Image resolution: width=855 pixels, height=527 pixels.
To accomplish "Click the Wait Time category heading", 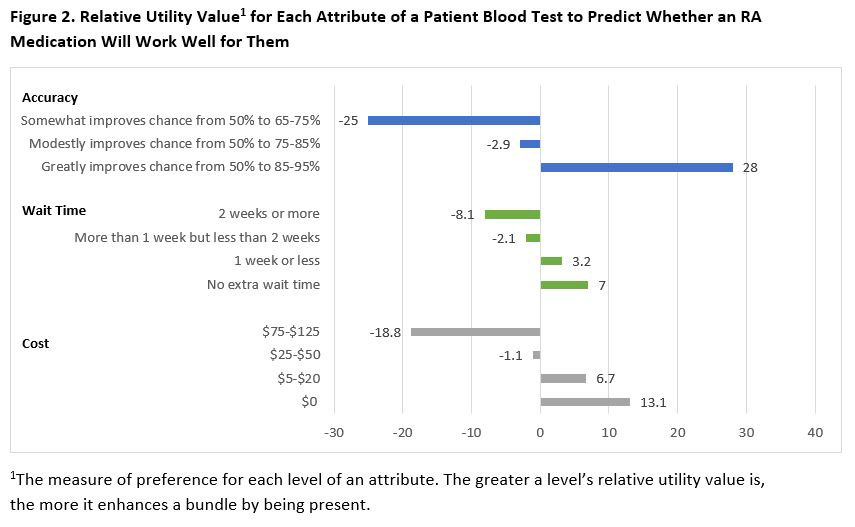I will tap(54, 210).
